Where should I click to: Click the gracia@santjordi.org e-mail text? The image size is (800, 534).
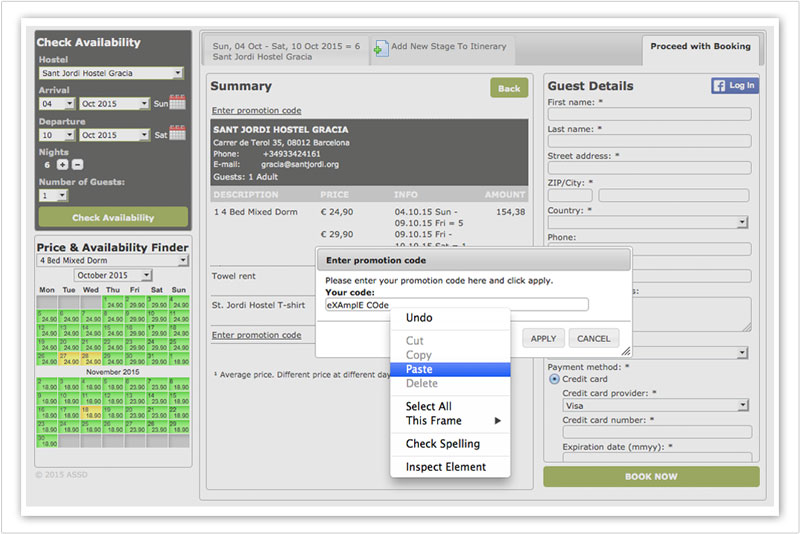(300, 165)
